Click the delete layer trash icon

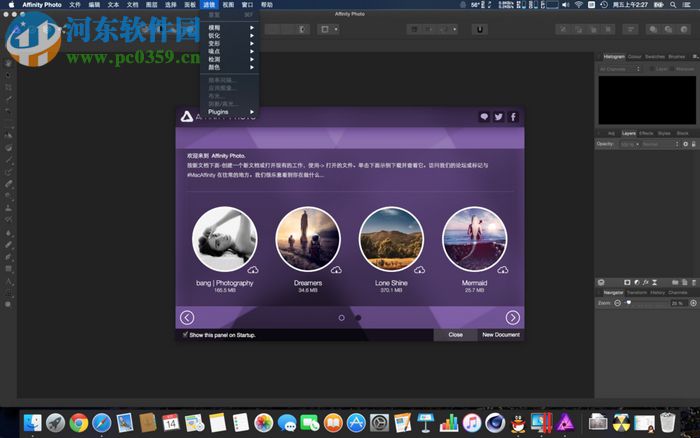click(x=693, y=282)
